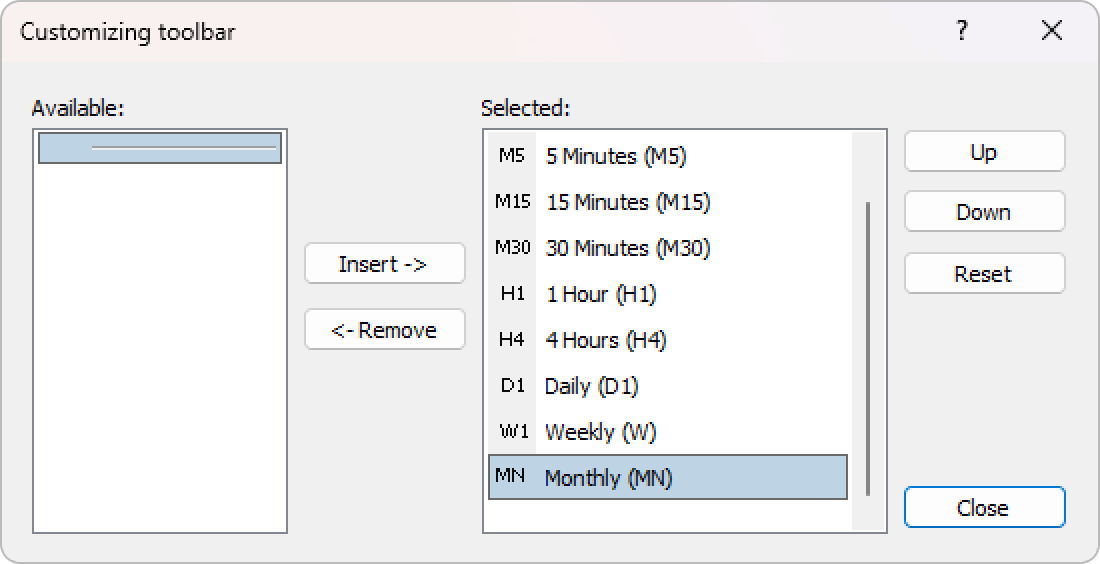Click the Insert -> button

pos(384,264)
